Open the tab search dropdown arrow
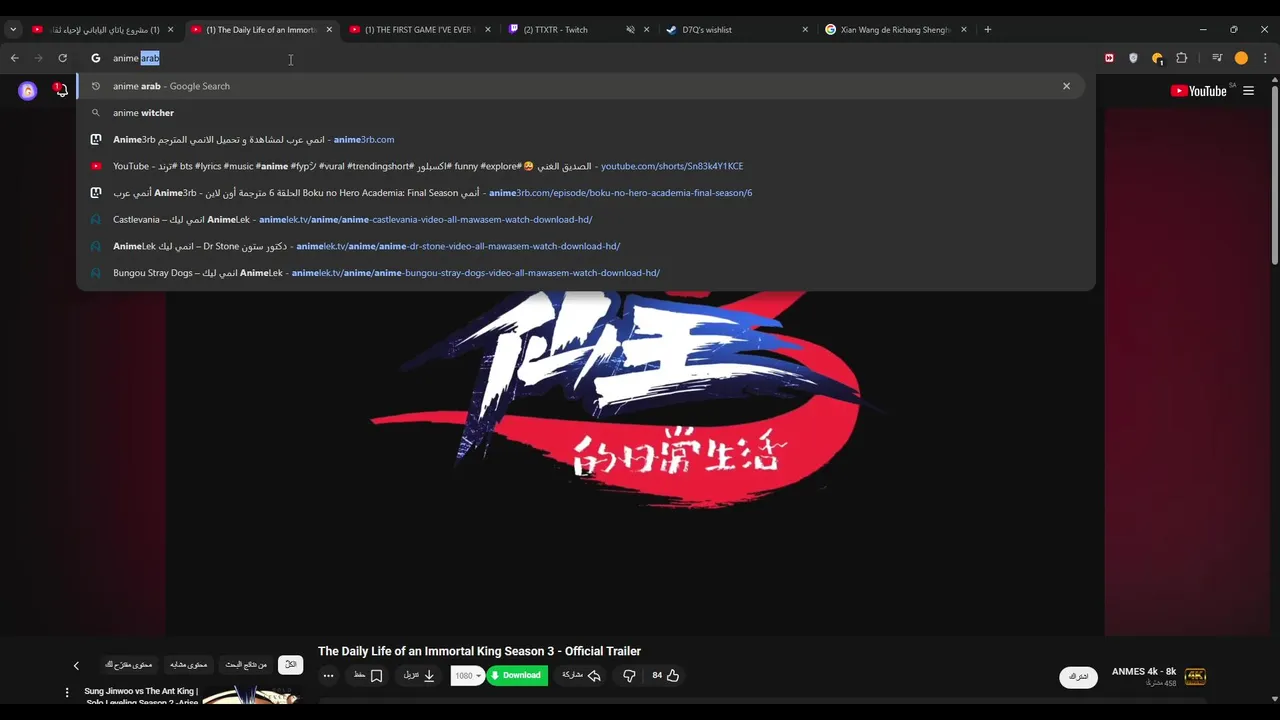The width and height of the screenshot is (1280, 720). [13, 30]
